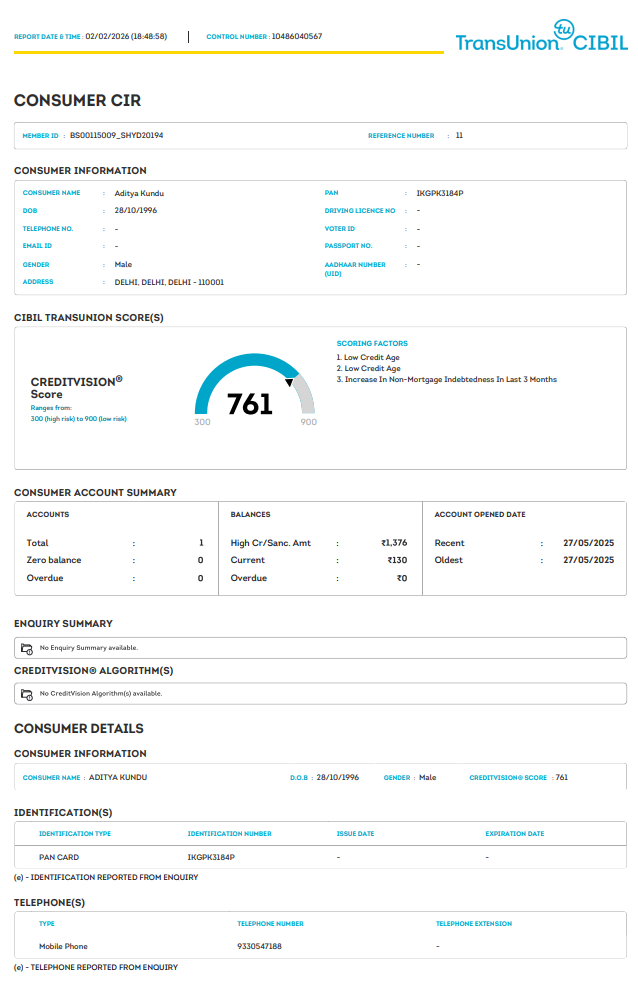Click the TransUnion CIBIL logo
638x992 pixels.
point(541,36)
